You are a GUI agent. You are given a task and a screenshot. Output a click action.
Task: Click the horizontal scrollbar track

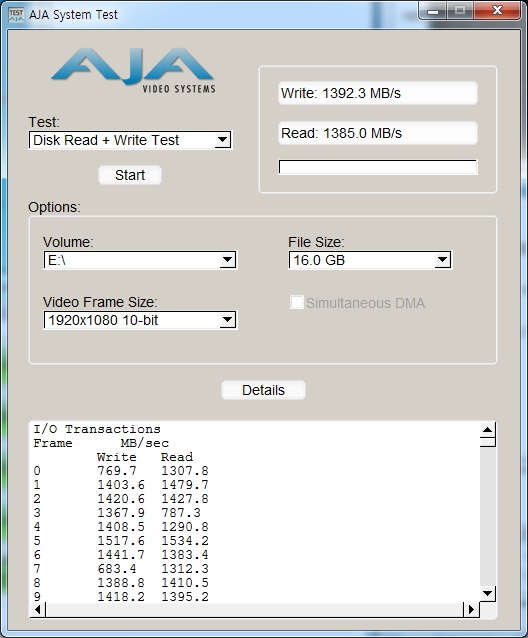pyautogui.click(x=255, y=609)
